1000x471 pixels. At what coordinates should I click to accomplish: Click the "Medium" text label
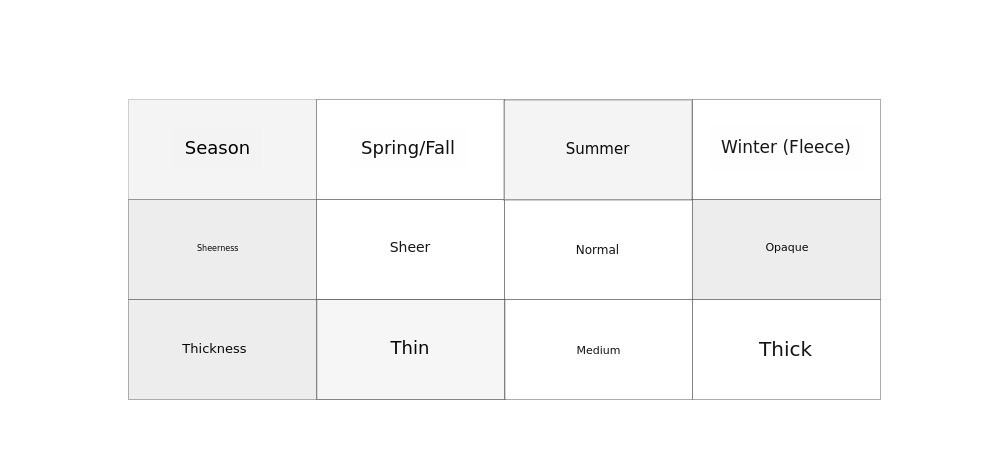coord(598,351)
